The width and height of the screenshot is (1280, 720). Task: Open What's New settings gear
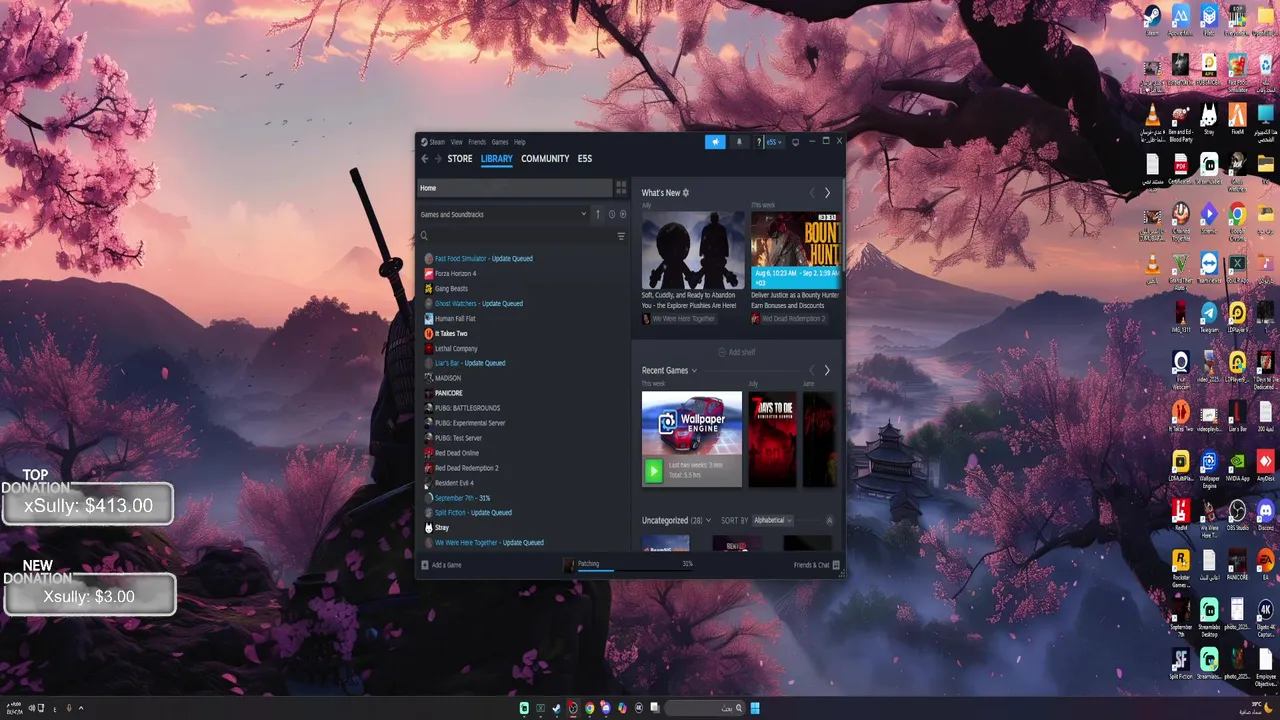tap(685, 193)
